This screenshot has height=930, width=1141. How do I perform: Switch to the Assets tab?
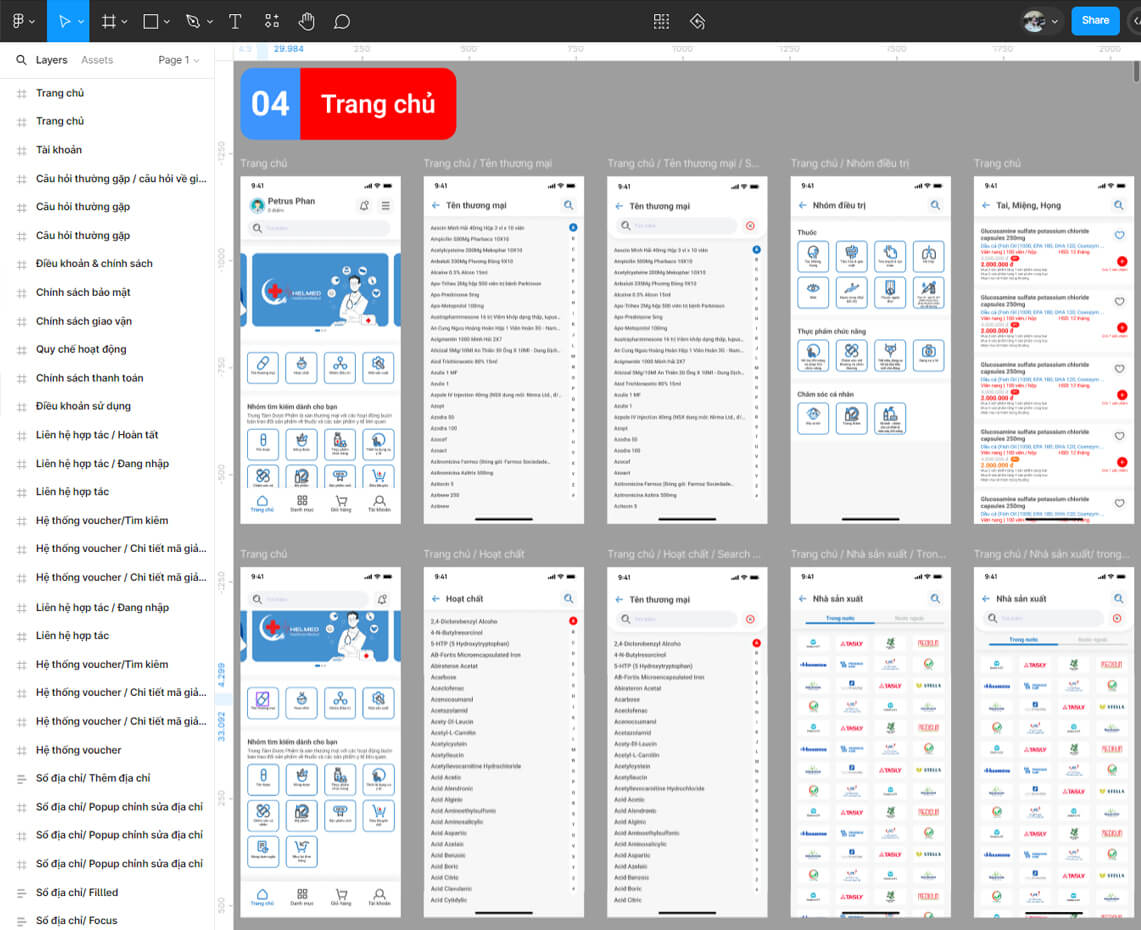(97, 60)
